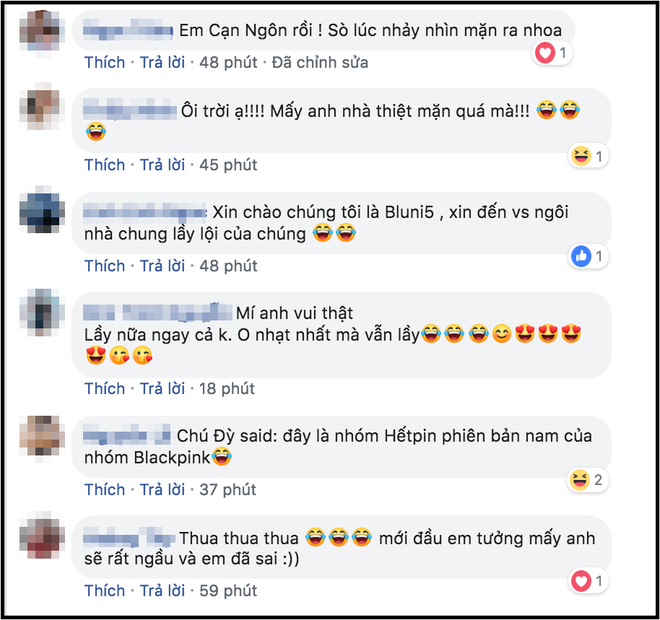
Task: Open profile name on 'Thua thua thua' comment
Action: 129,538
